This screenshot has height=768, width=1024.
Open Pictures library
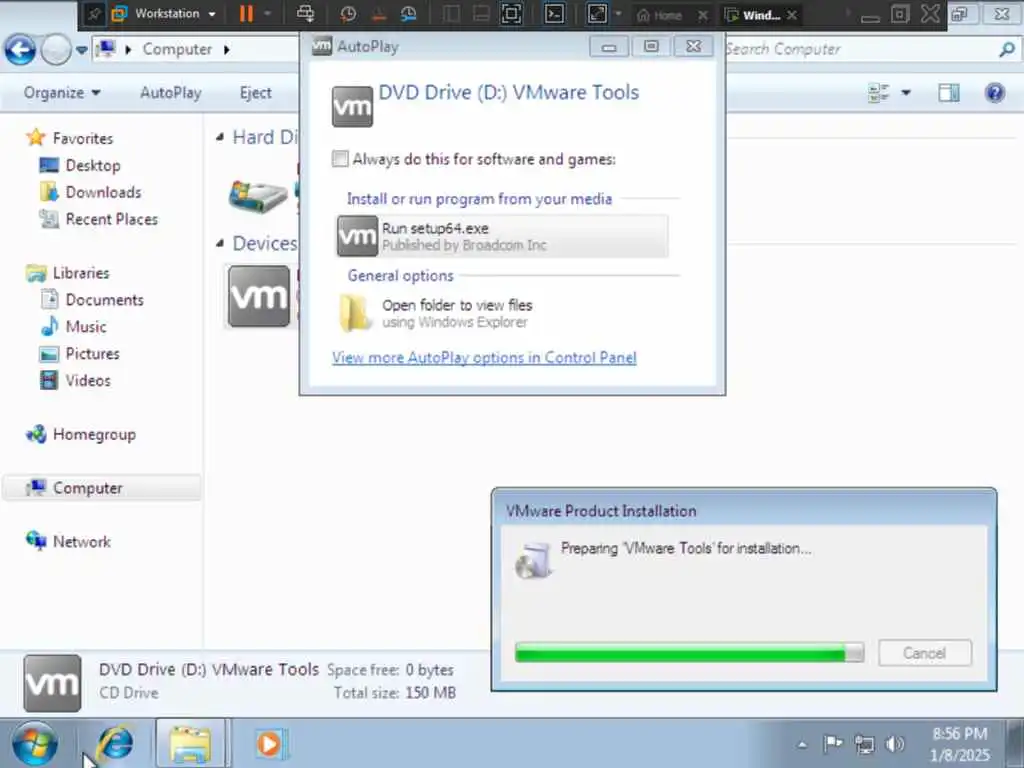tap(92, 353)
